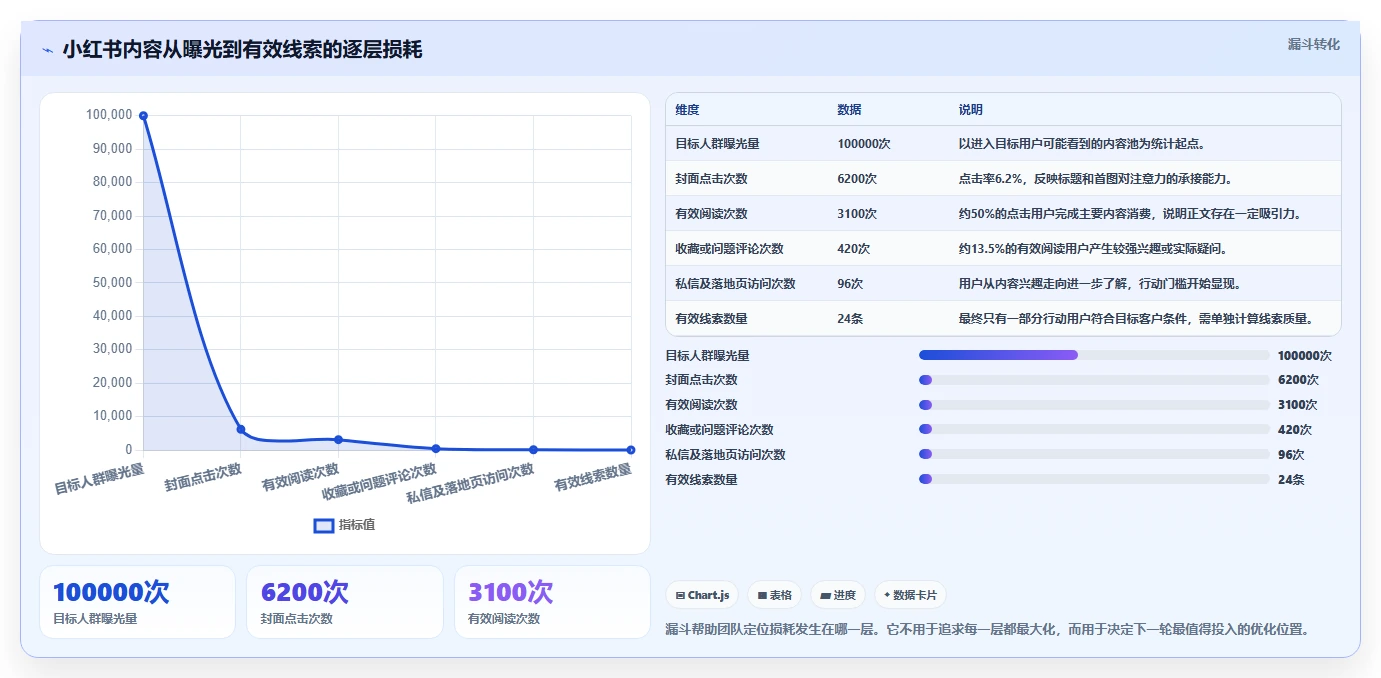Click the 24条 value beside the last progress bar
Viewport: 1381px width, 678px height.
pos(1291,480)
